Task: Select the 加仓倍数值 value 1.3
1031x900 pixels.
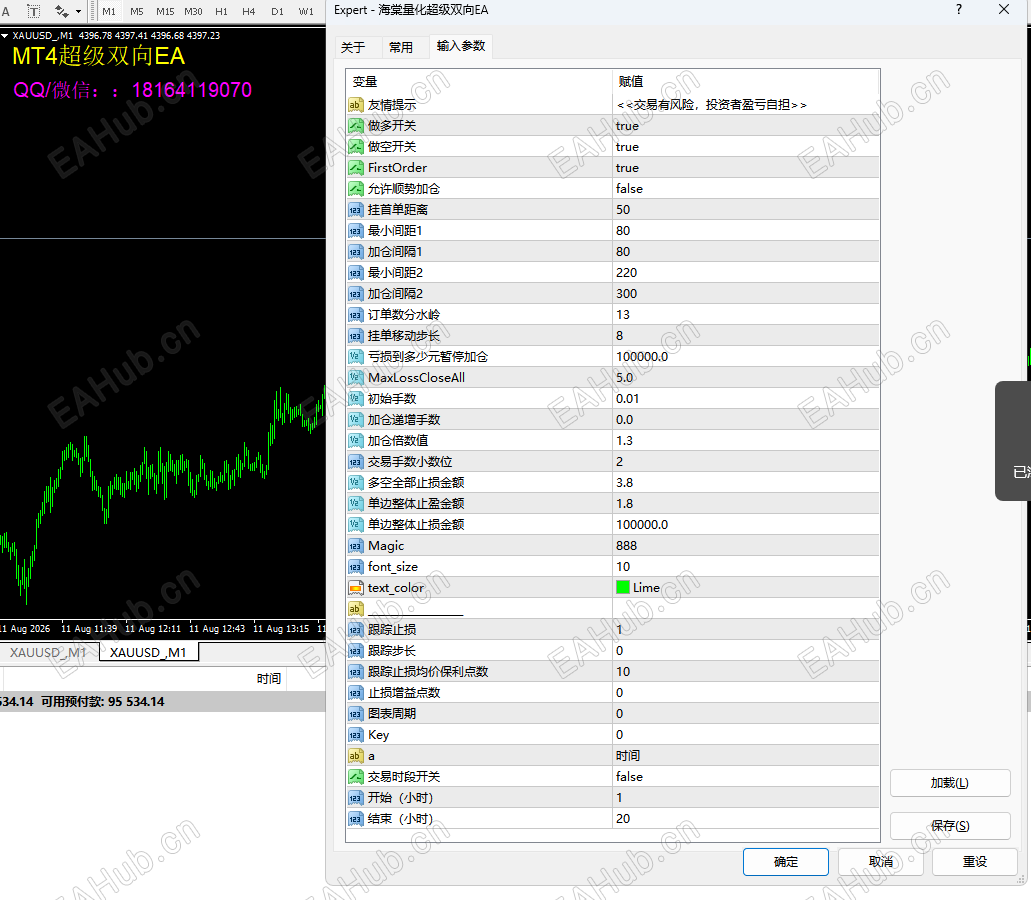Action: coord(746,440)
